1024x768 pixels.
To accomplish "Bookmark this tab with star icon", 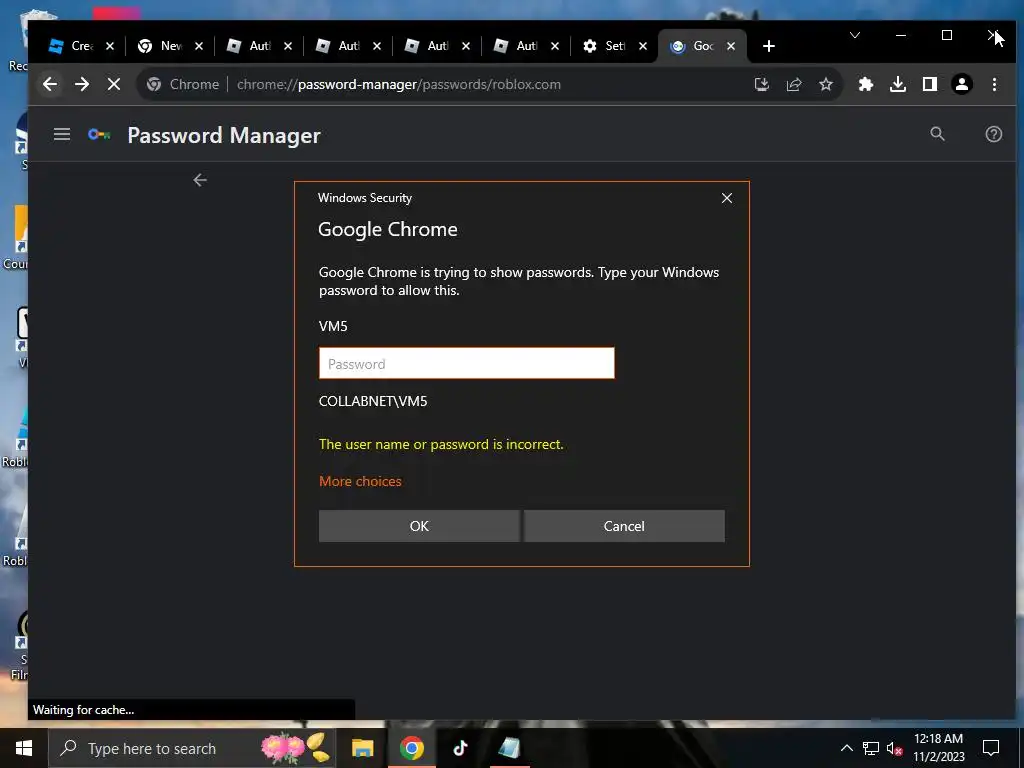I will (825, 84).
